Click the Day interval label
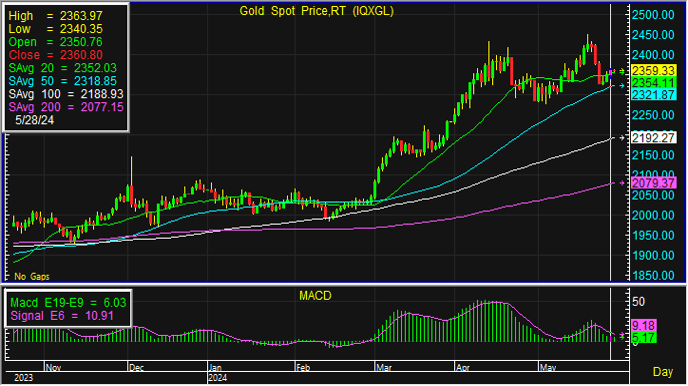Viewport: 688px width, 386px height. [663, 372]
